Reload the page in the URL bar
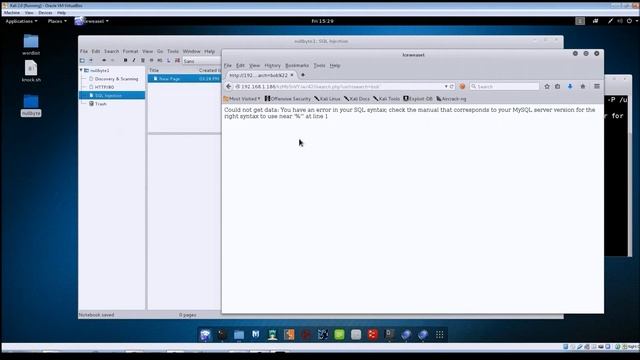Screen dimensions: 640x360 [452, 87]
